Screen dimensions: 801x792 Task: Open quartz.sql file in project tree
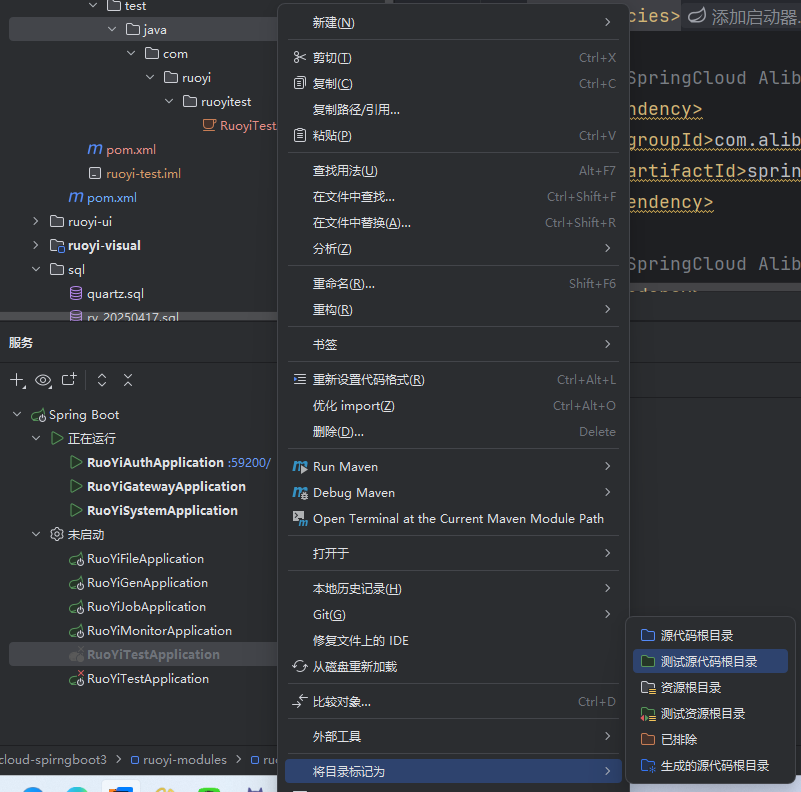pyautogui.click(x=115, y=294)
